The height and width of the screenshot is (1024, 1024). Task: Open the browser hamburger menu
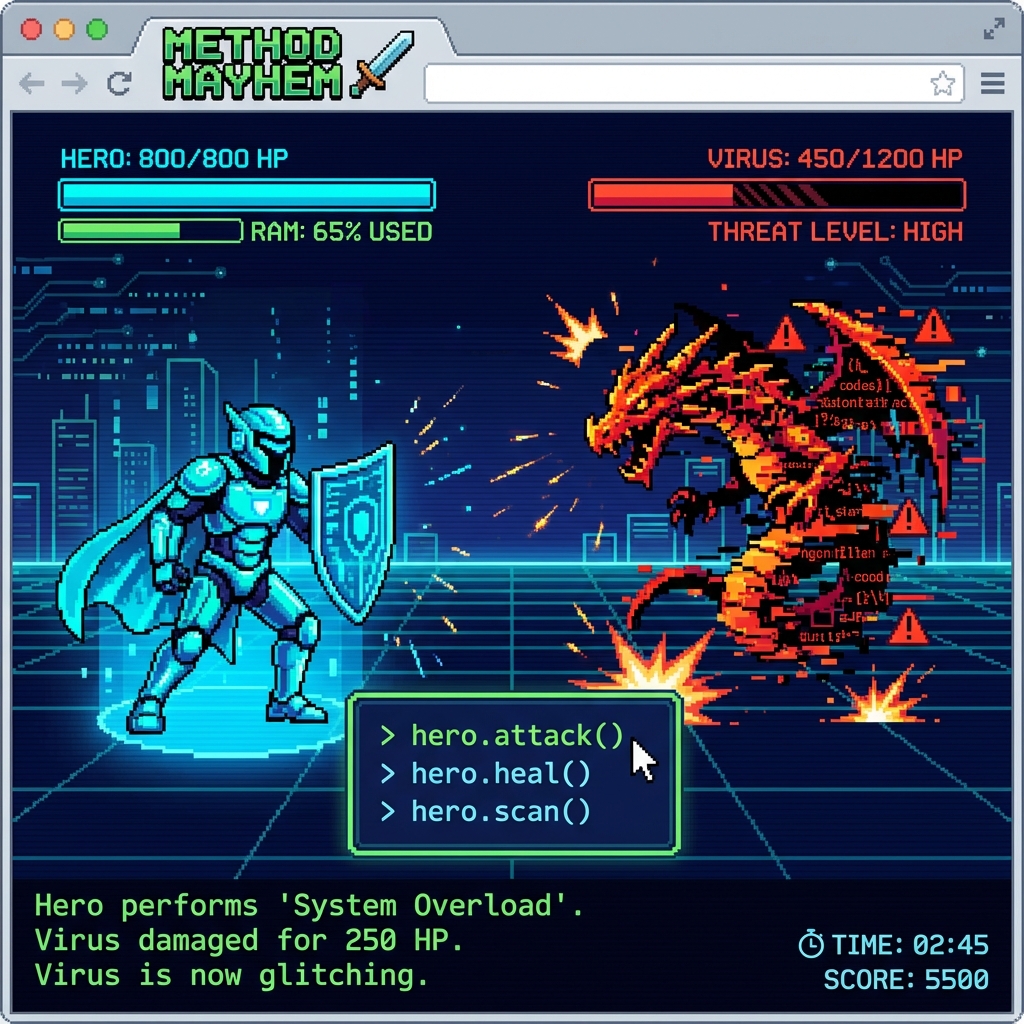pyautogui.click(x=992, y=84)
